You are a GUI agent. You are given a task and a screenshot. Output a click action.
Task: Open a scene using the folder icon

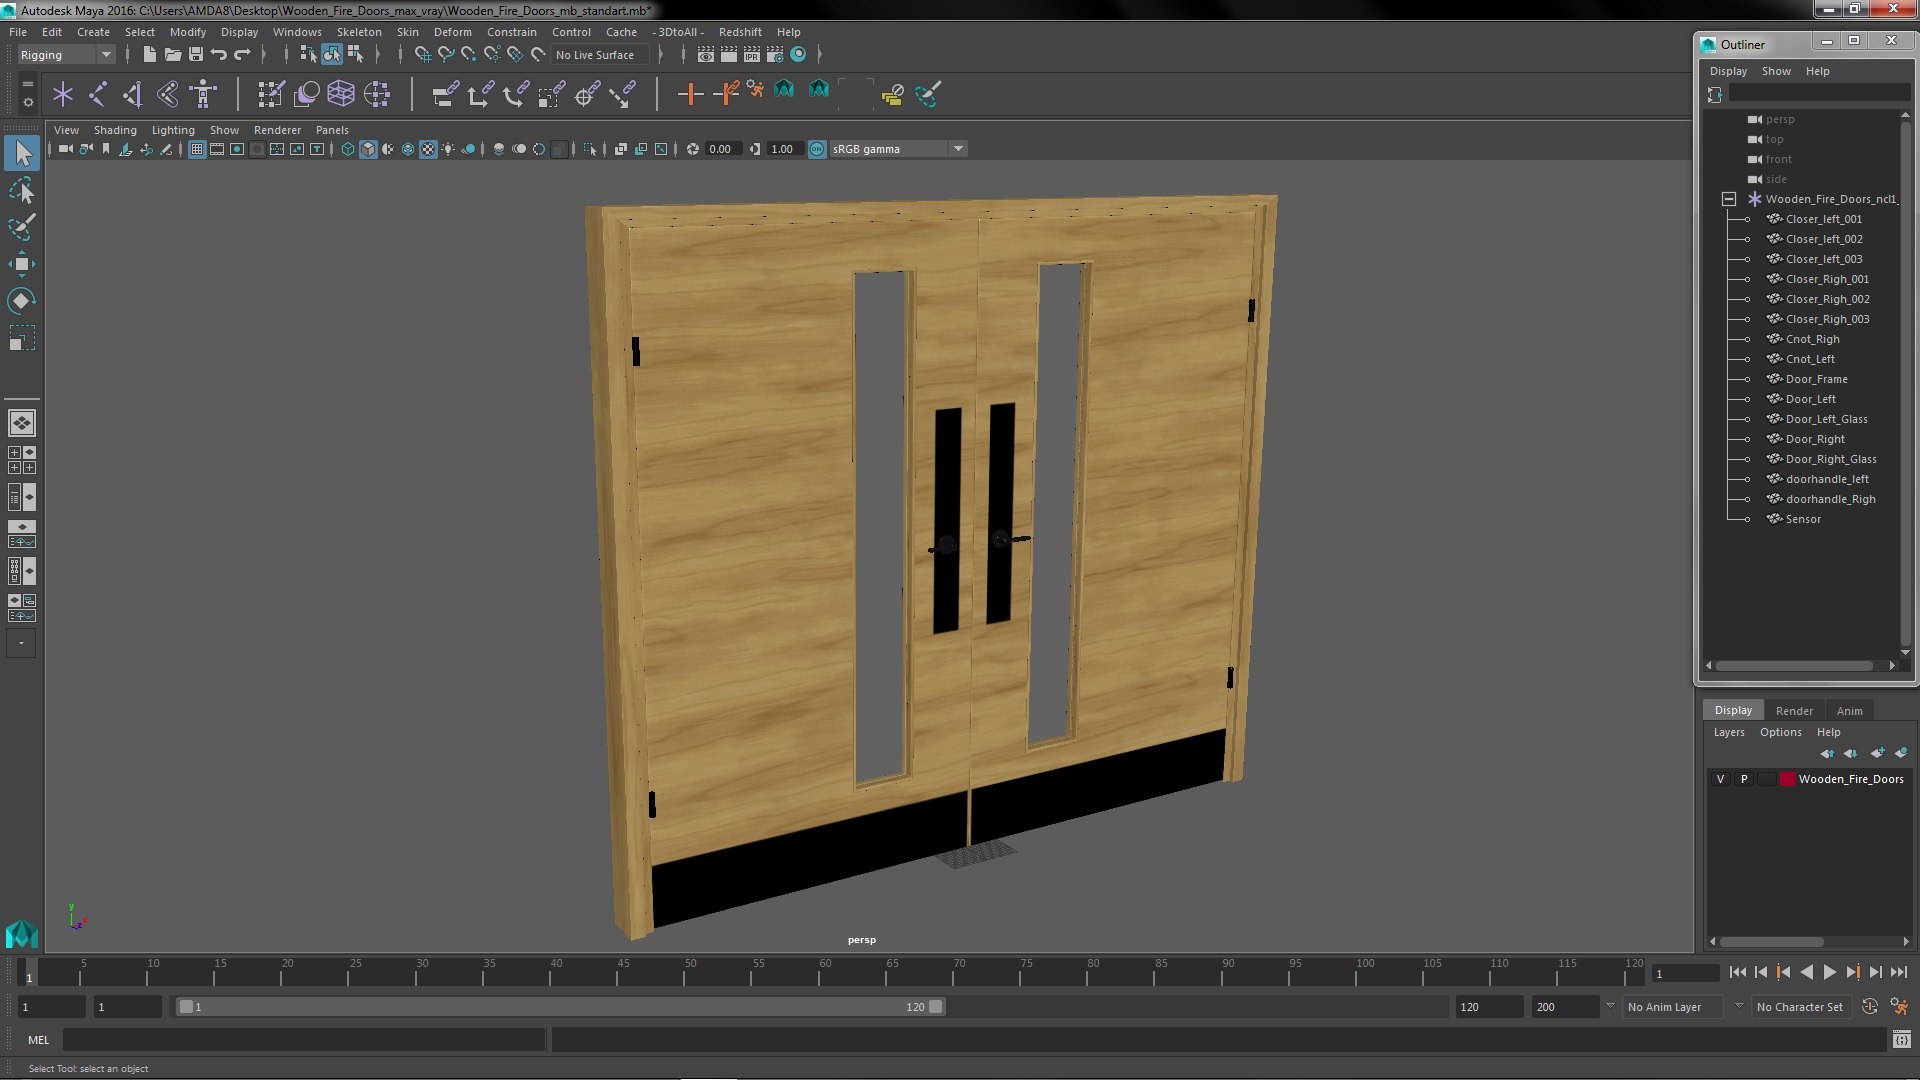(x=172, y=54)
